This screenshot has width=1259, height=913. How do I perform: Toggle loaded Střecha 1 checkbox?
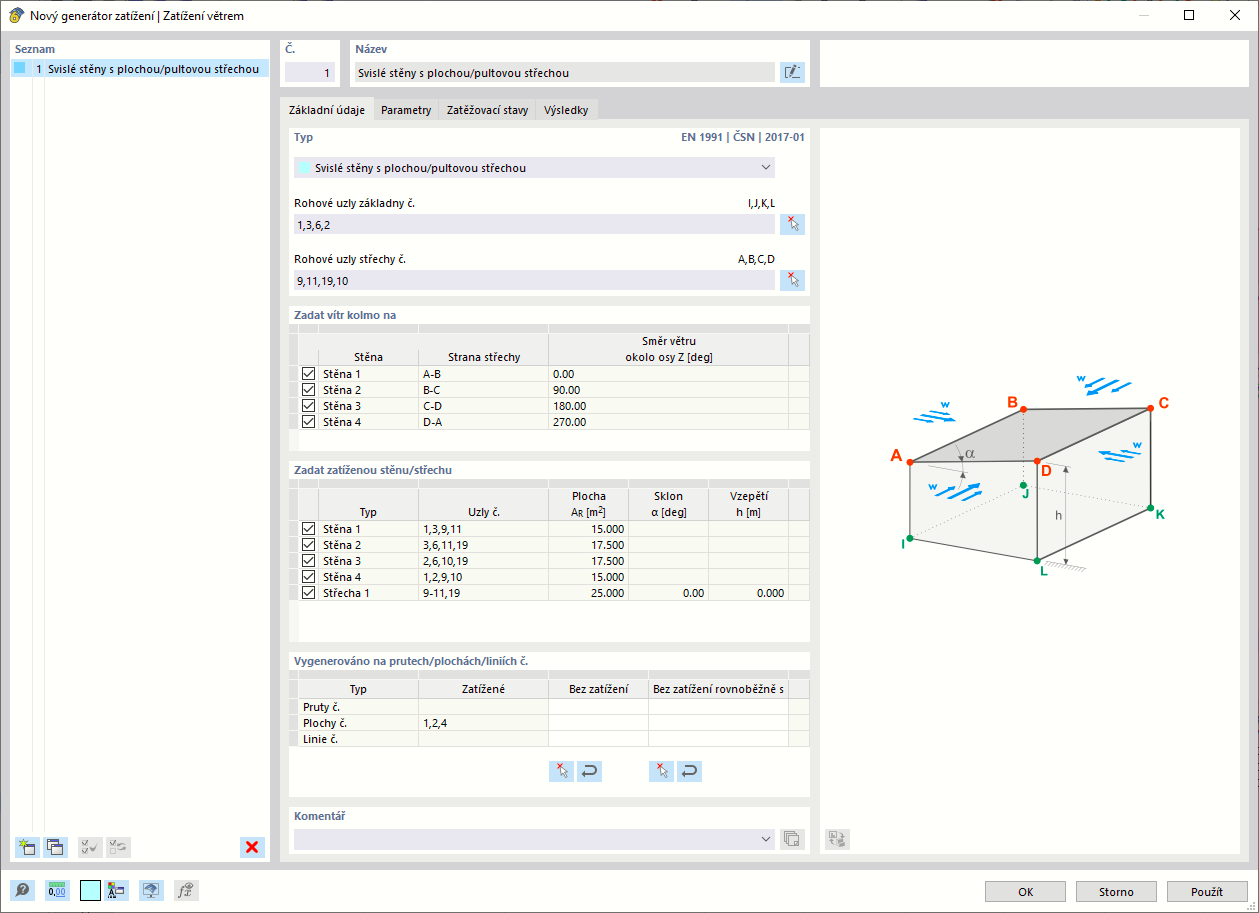point(308,592)
